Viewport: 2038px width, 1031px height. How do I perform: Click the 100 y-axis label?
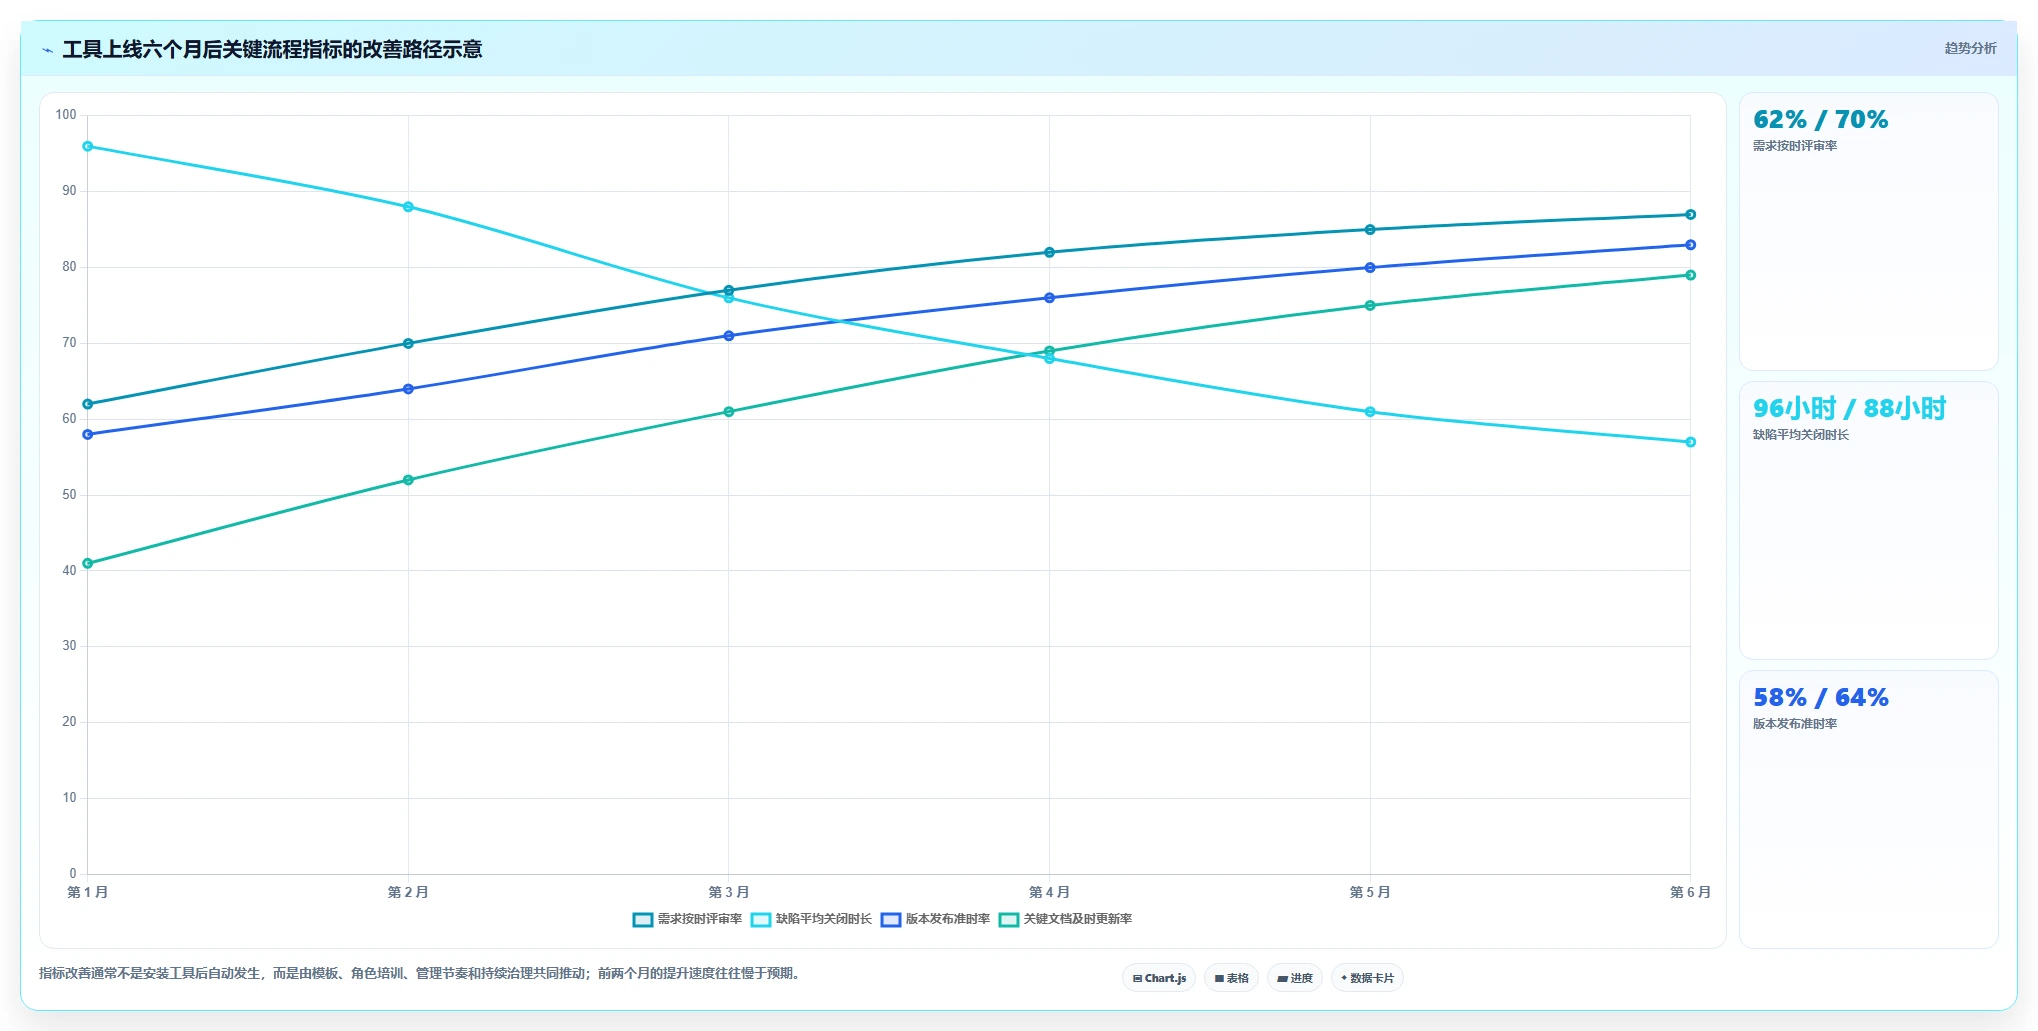click(x=66, y=115)
